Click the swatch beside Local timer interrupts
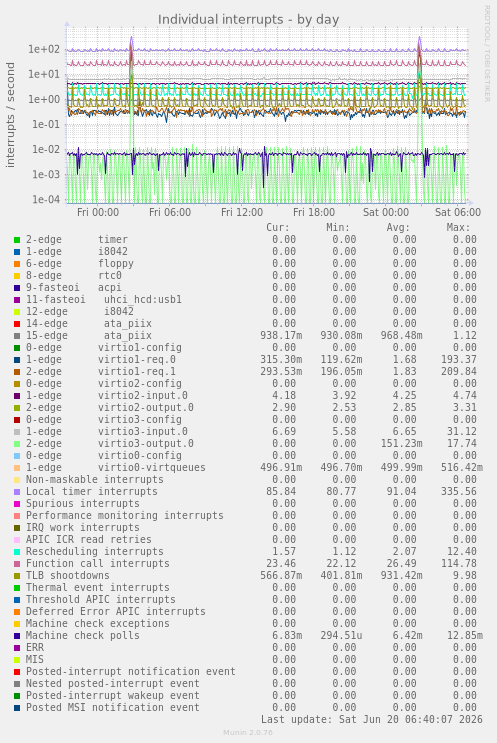 coord(17,492)
